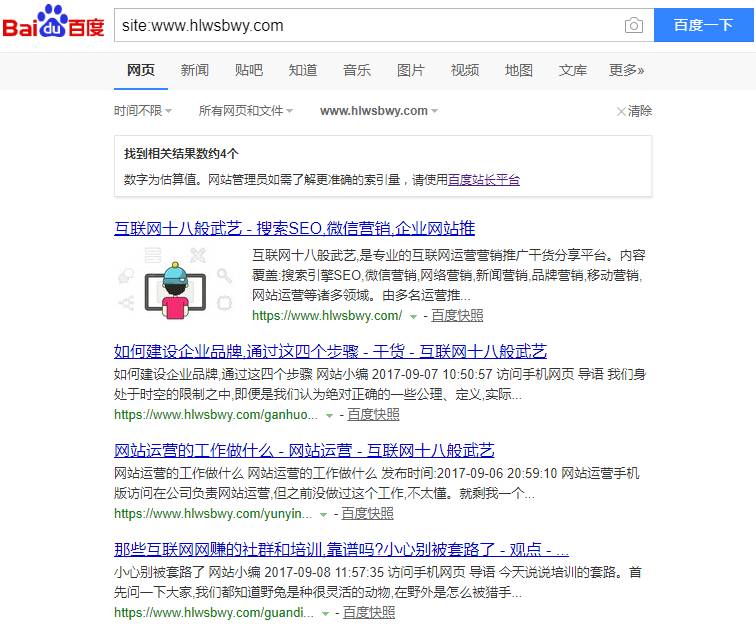Open the 地图 tab
The height and width of the screenshot is (633, 756).
tap(519, 70)
